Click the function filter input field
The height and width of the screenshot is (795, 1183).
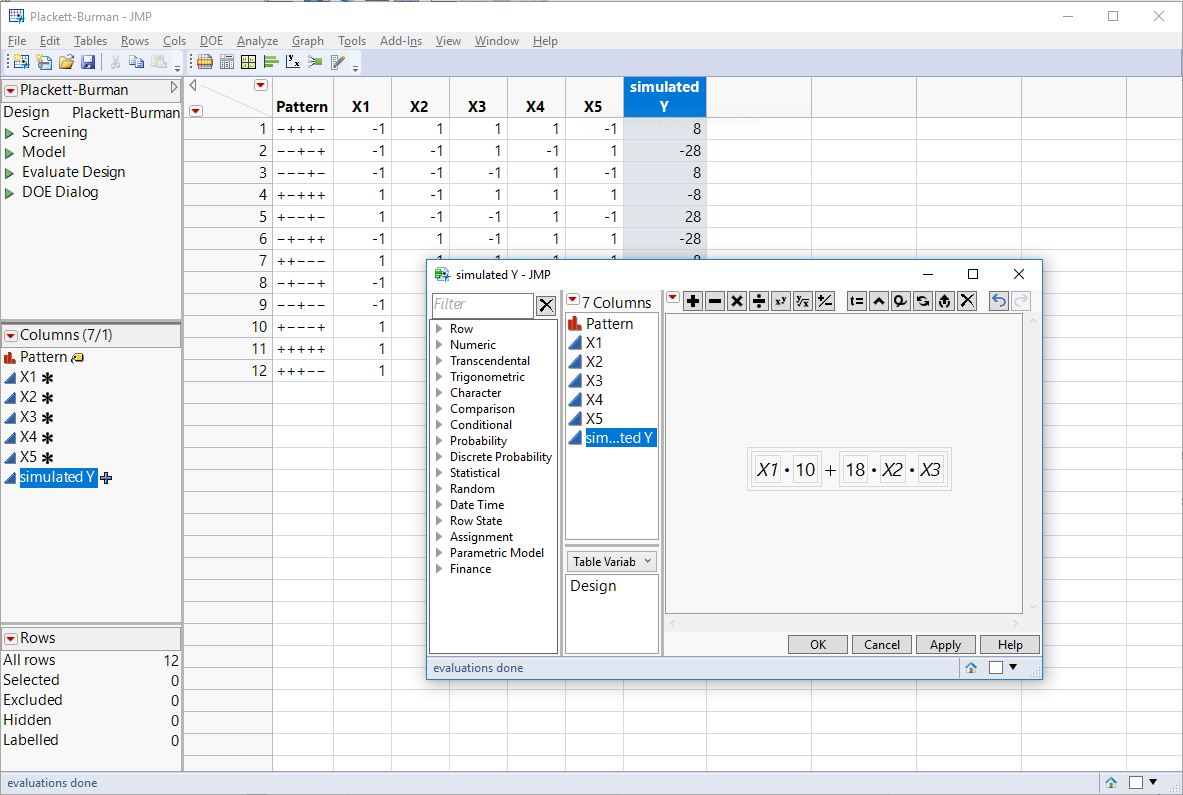click(483, 305)
